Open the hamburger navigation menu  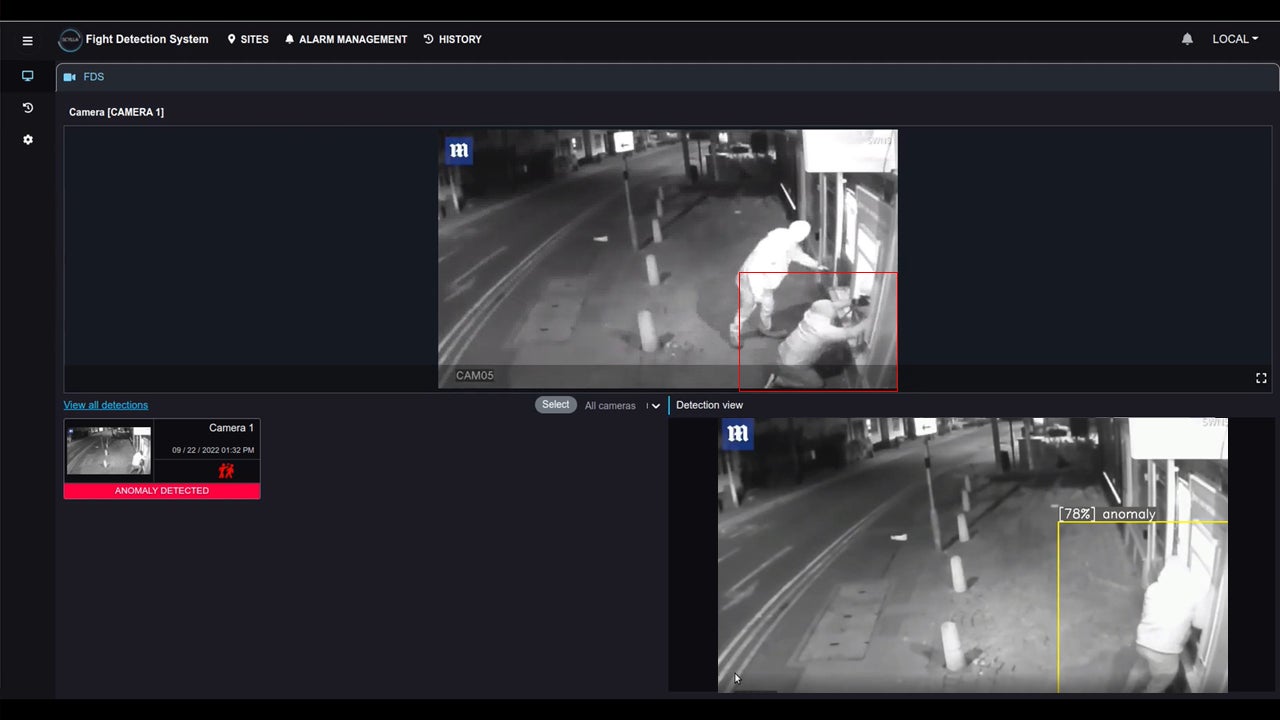tap(27, 40)
